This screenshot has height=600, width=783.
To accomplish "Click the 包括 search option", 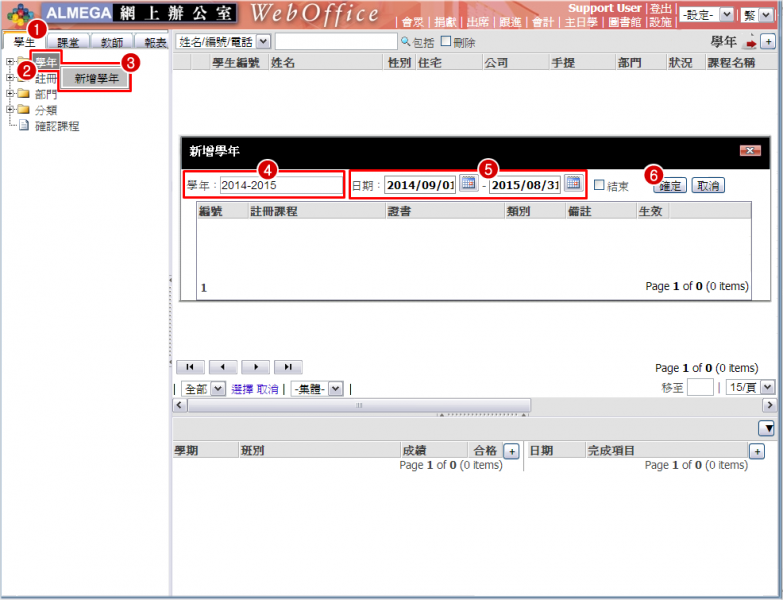I will (423, 43).
